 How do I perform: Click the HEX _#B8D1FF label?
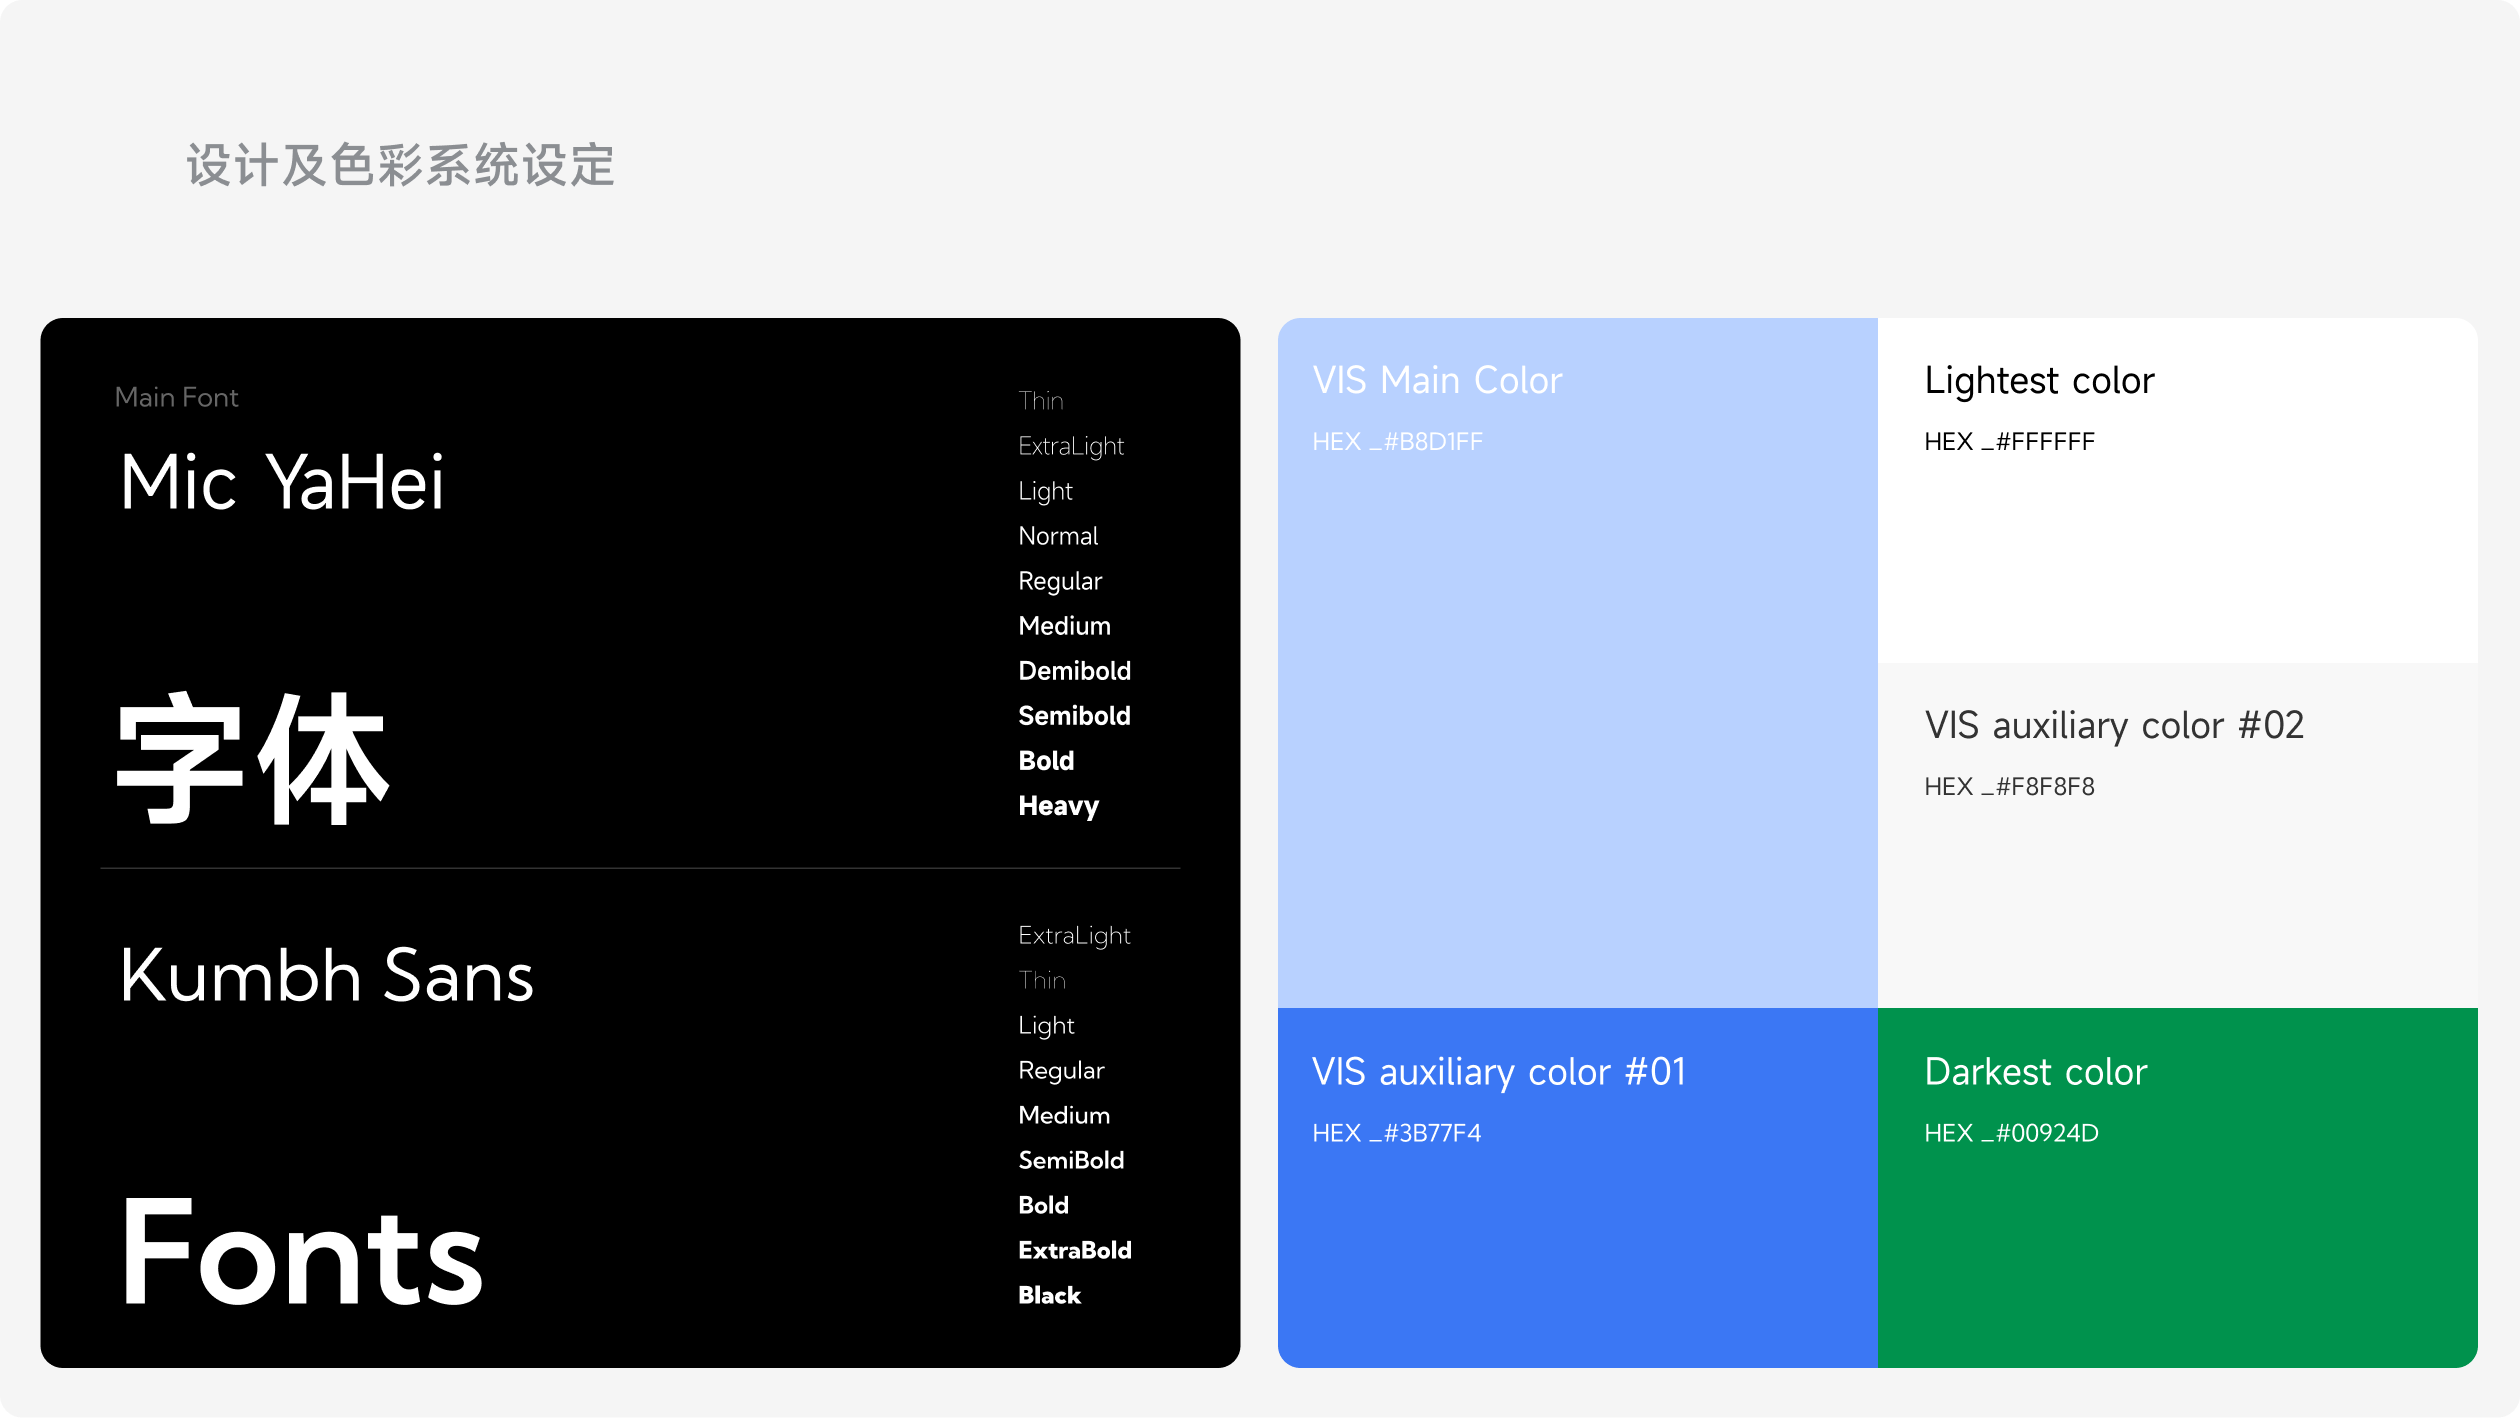click(x=1397, y=442)
